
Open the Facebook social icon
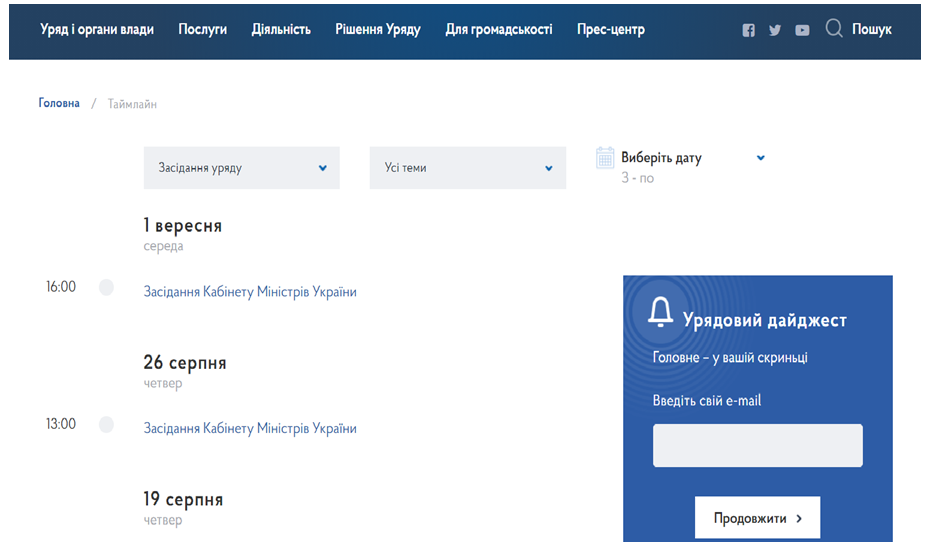748,30
